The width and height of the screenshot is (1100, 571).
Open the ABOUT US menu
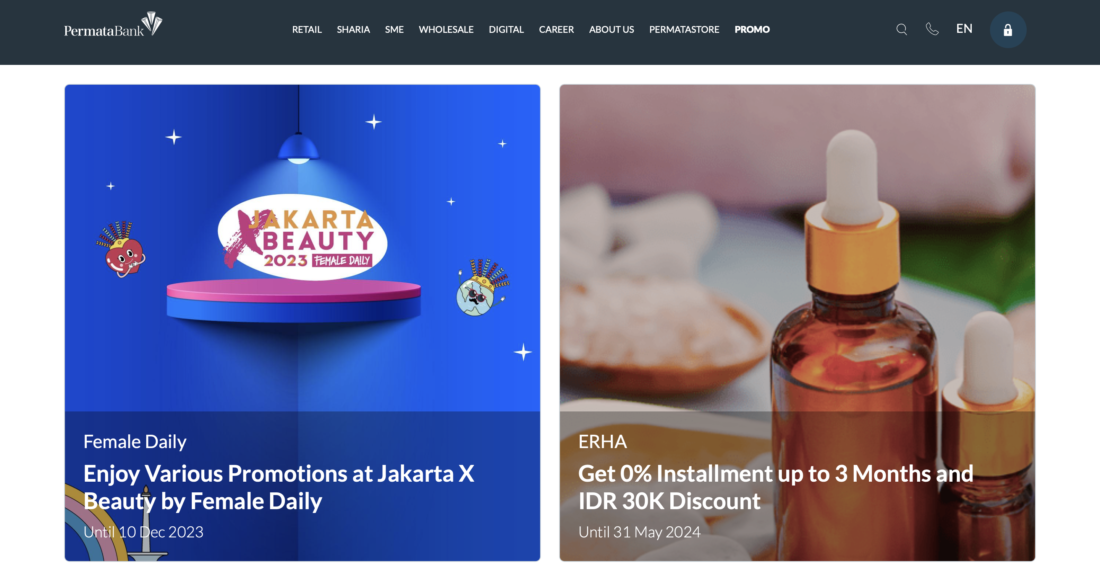click(x=611, y=29)
